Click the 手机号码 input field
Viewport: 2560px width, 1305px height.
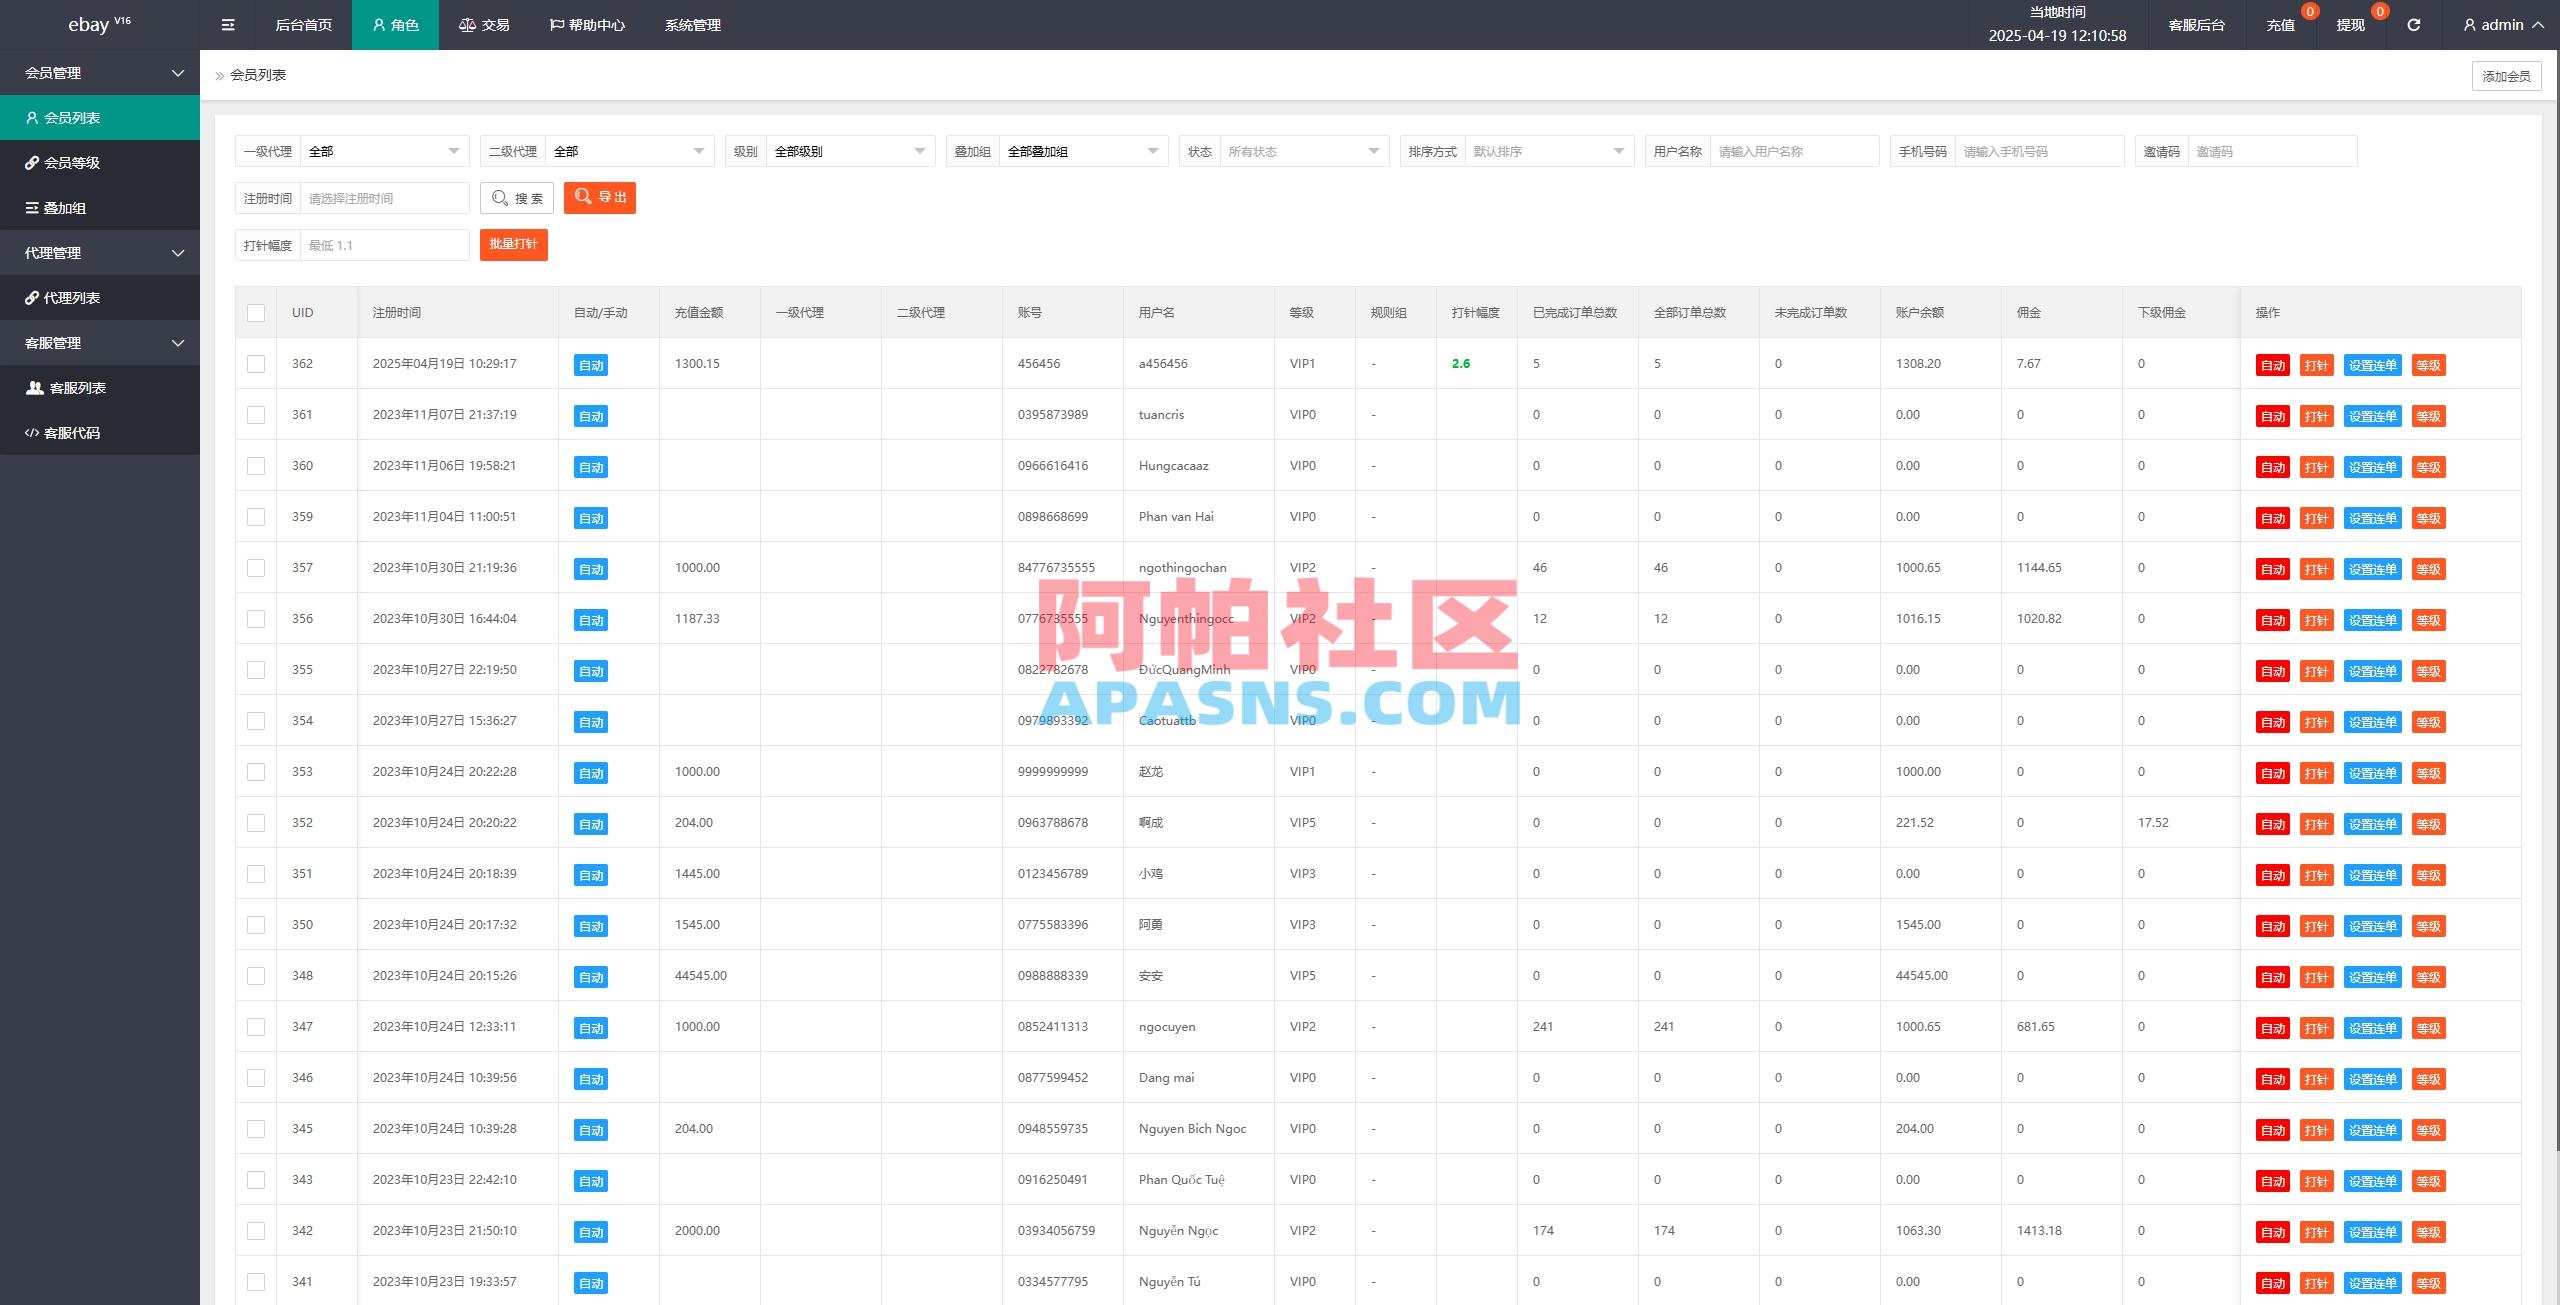click(2040, 151)
